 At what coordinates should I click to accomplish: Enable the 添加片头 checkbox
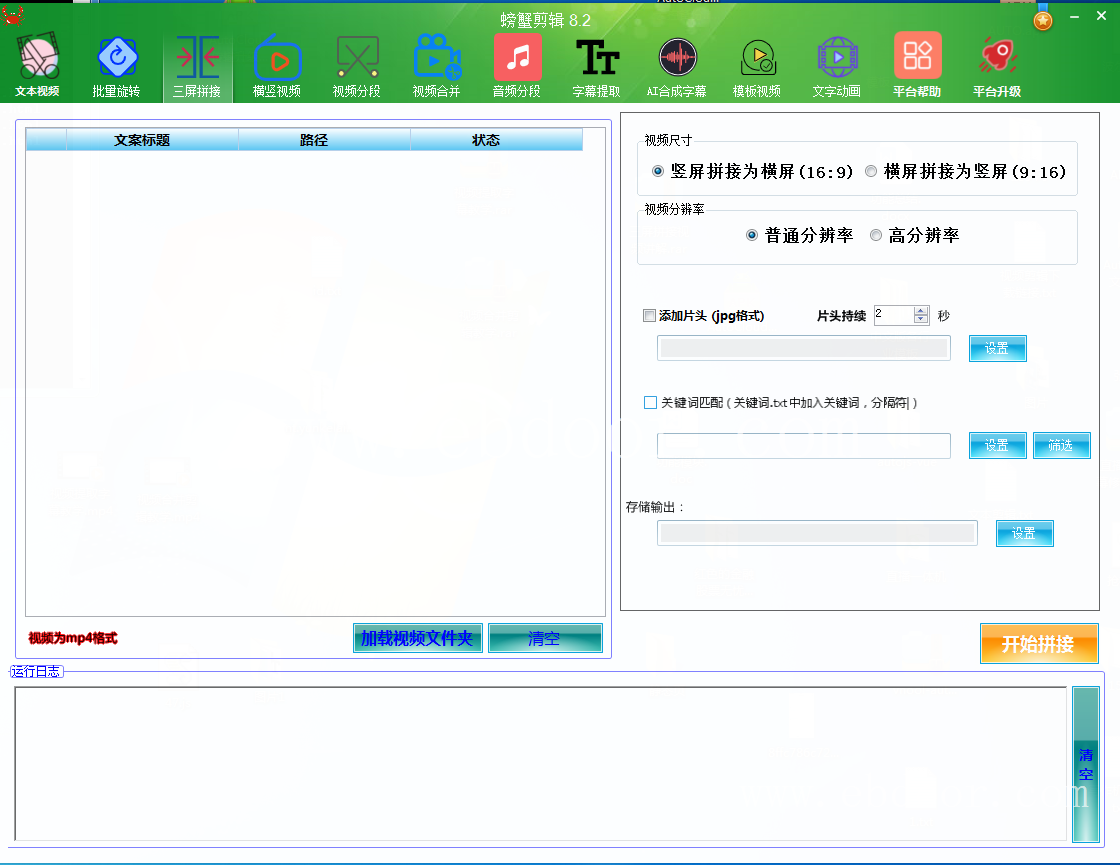click(650, 316)
